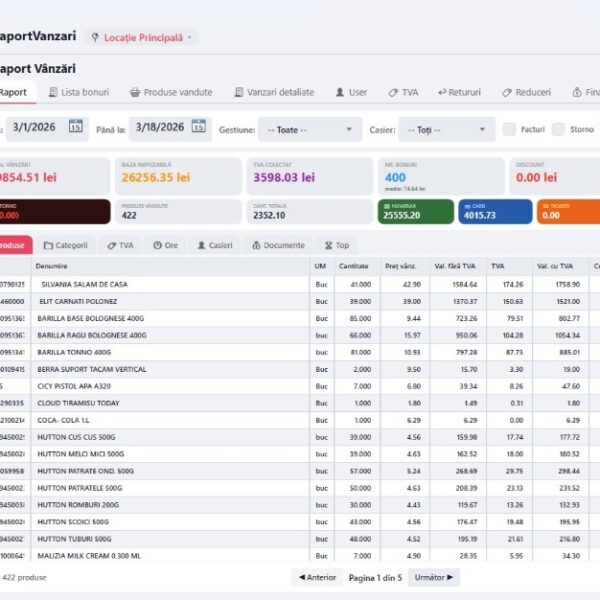The height and width of the screenshot is (600, 600).
Task: Select the ELIT CARNATI POLONEZ row
Action: pyautogui.click(x=300, y=301)
